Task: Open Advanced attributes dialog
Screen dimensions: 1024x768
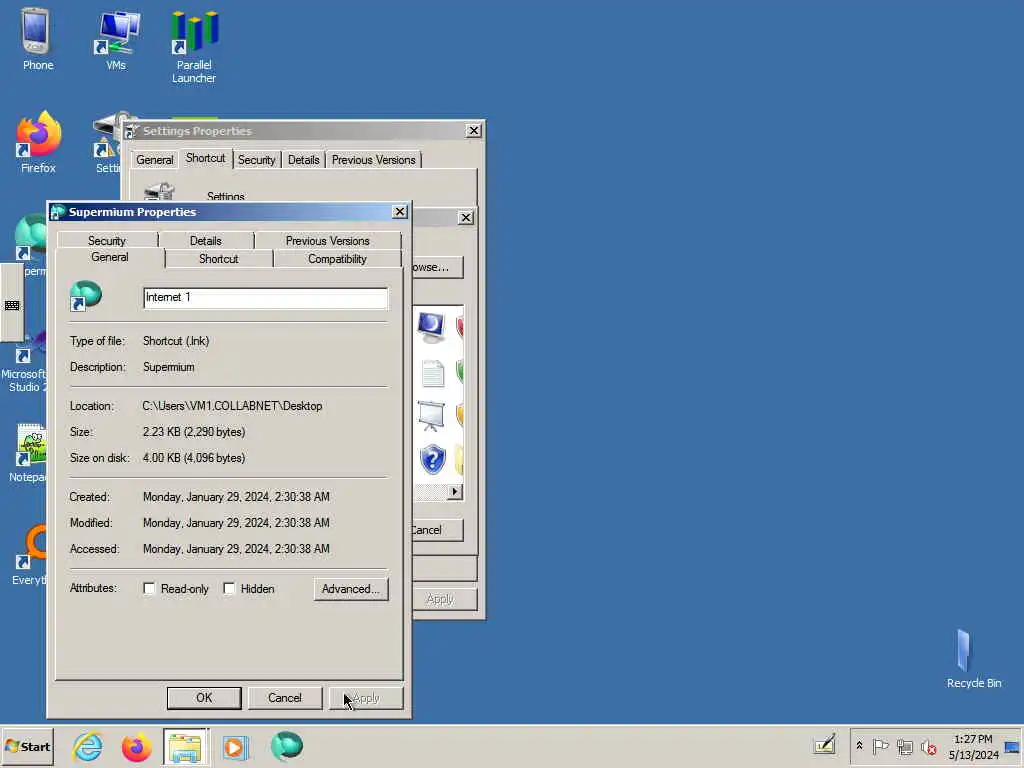Action: 351,588
